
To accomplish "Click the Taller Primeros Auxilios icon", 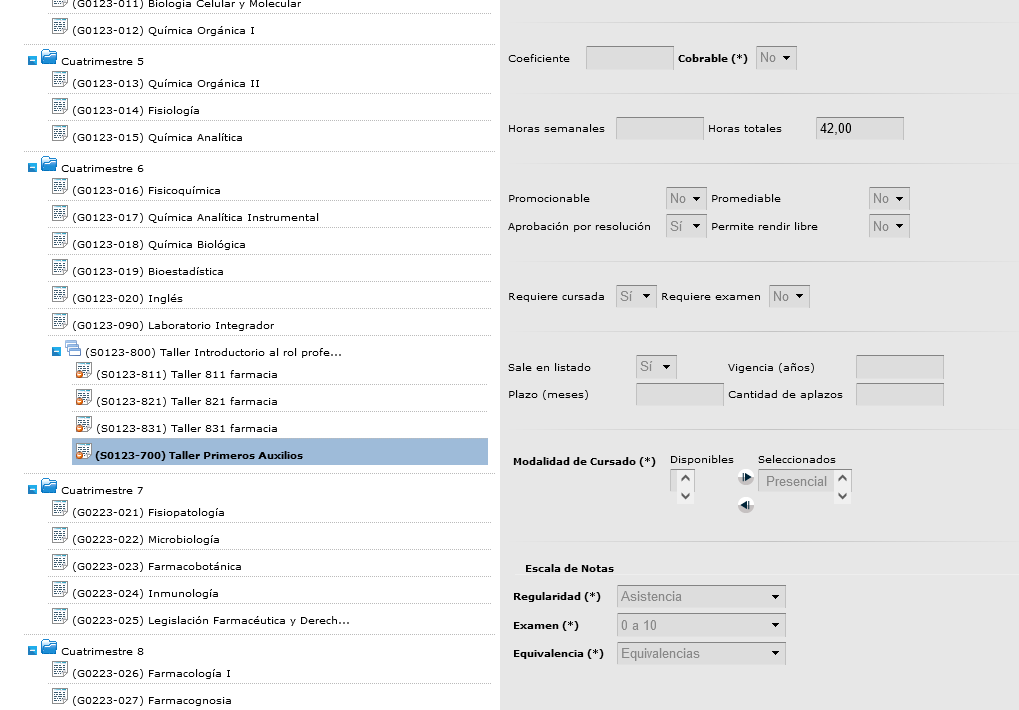I will point(84,451).
